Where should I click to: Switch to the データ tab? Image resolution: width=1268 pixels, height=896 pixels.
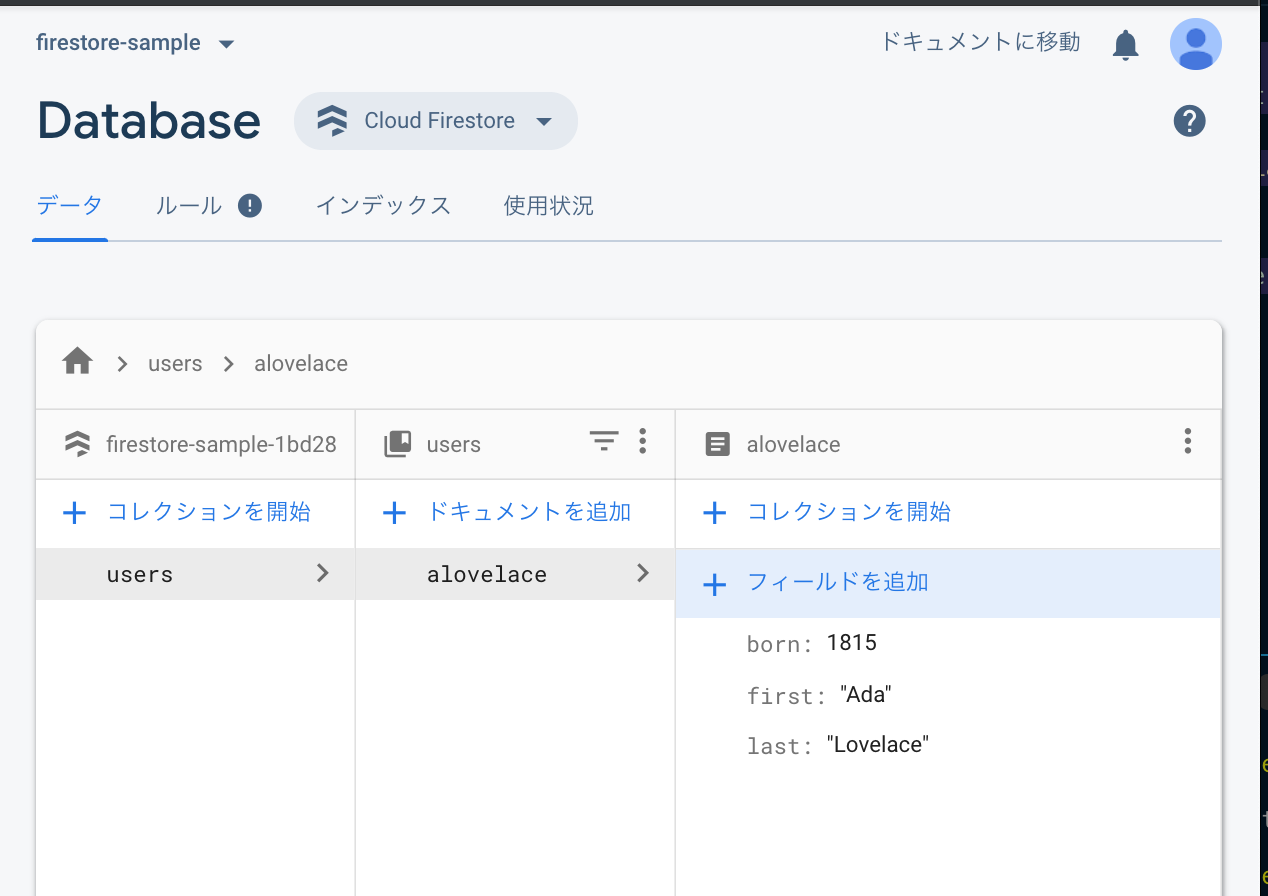[70, 206]
